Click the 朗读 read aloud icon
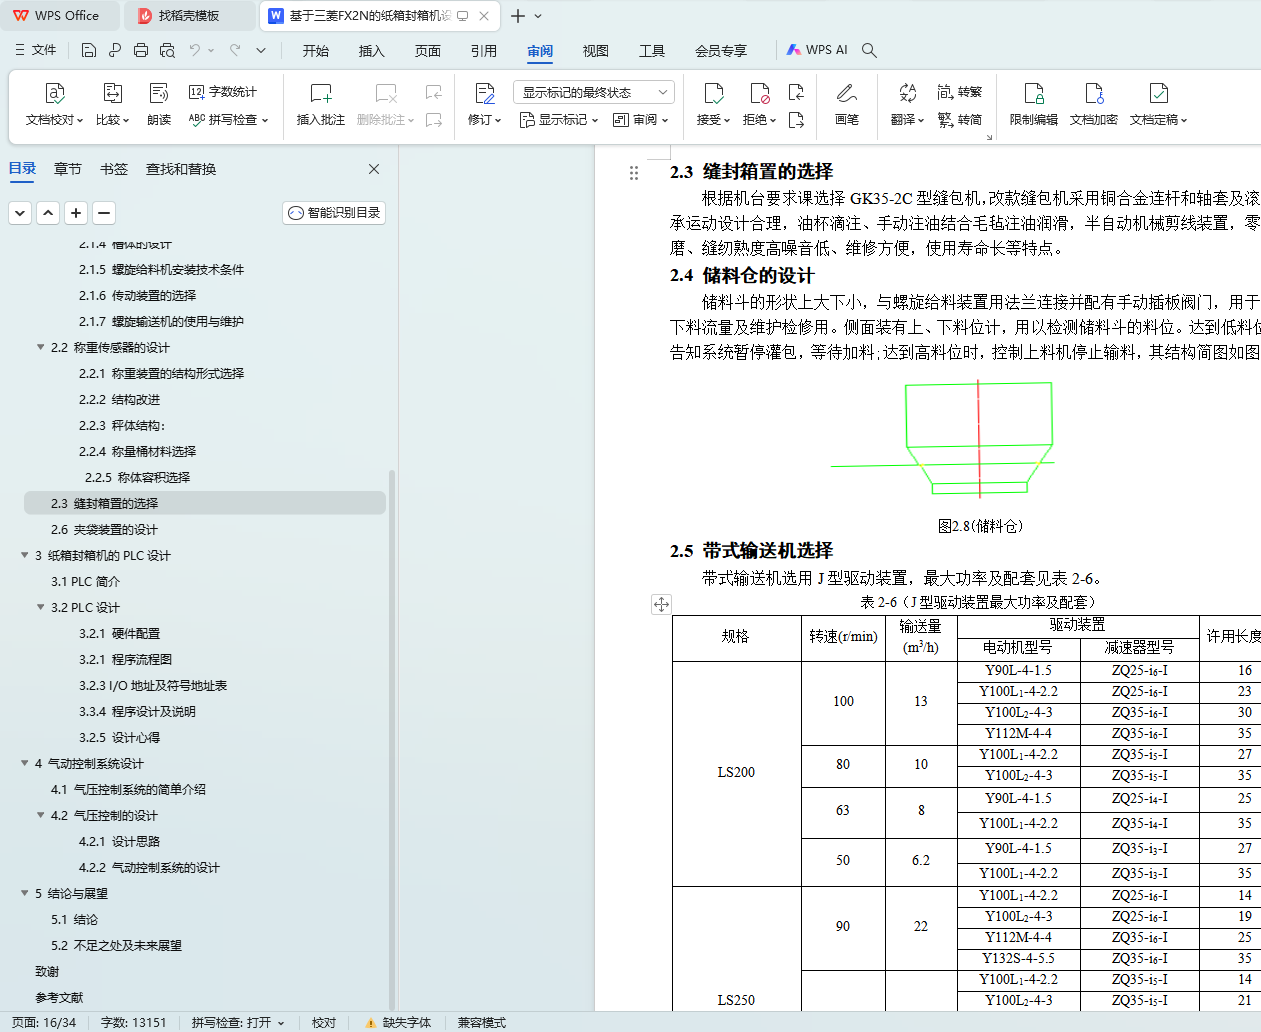 [159, 93]
